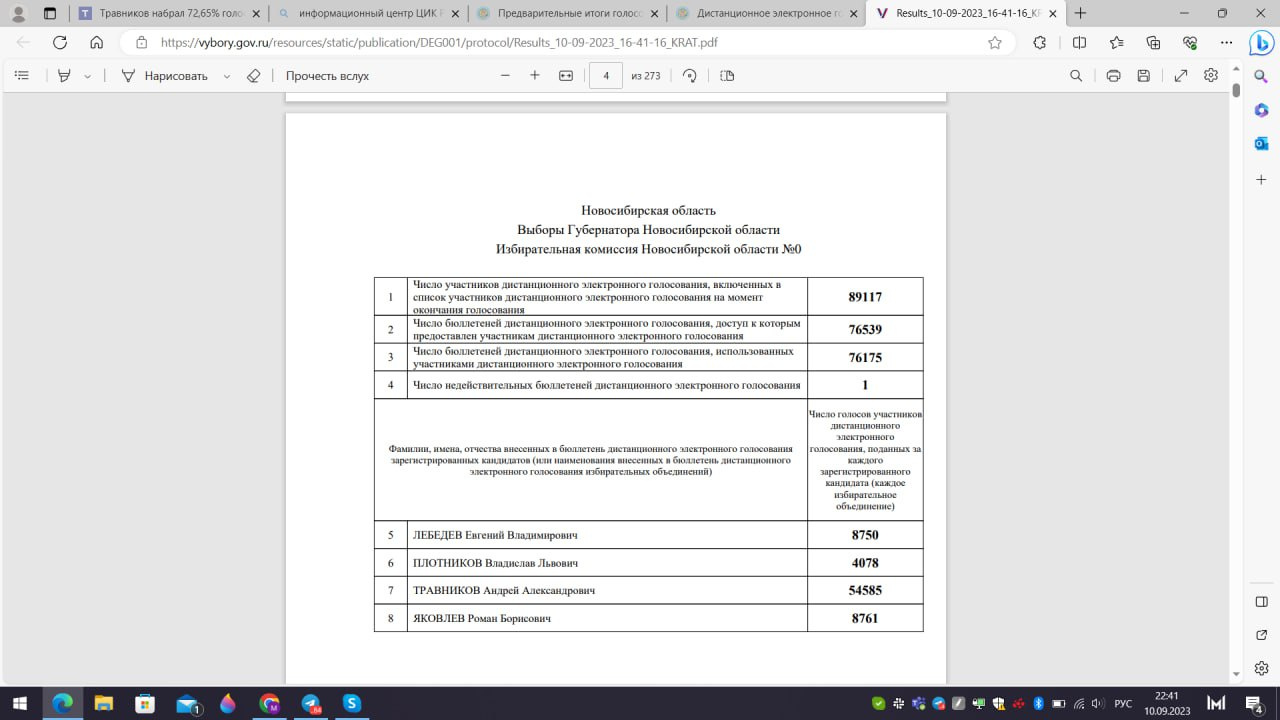
Task: Expand the highlight tool options arrow
Action: [x=88, y=76]
